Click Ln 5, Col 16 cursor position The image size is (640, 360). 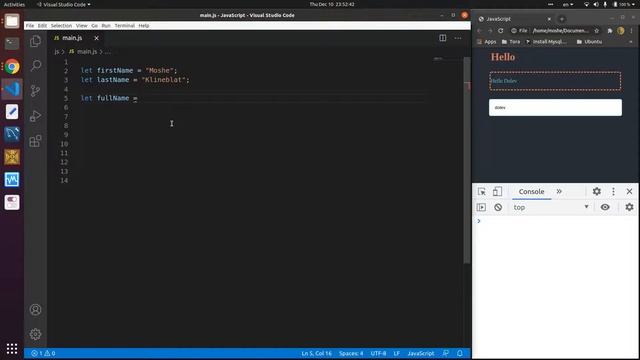[316, 353]
